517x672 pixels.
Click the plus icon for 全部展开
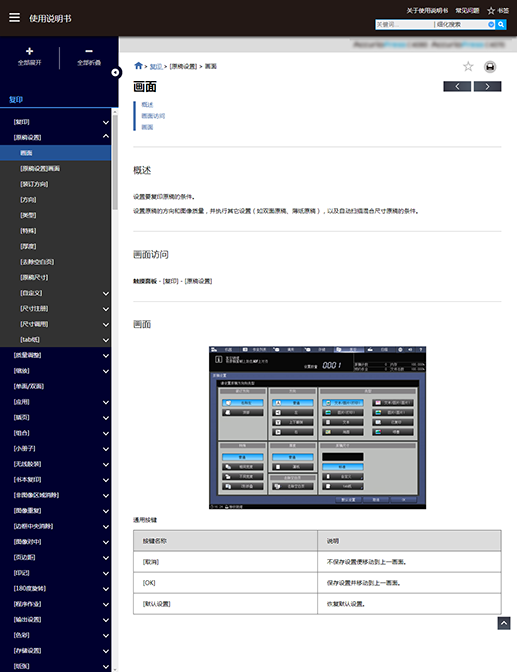30,51
